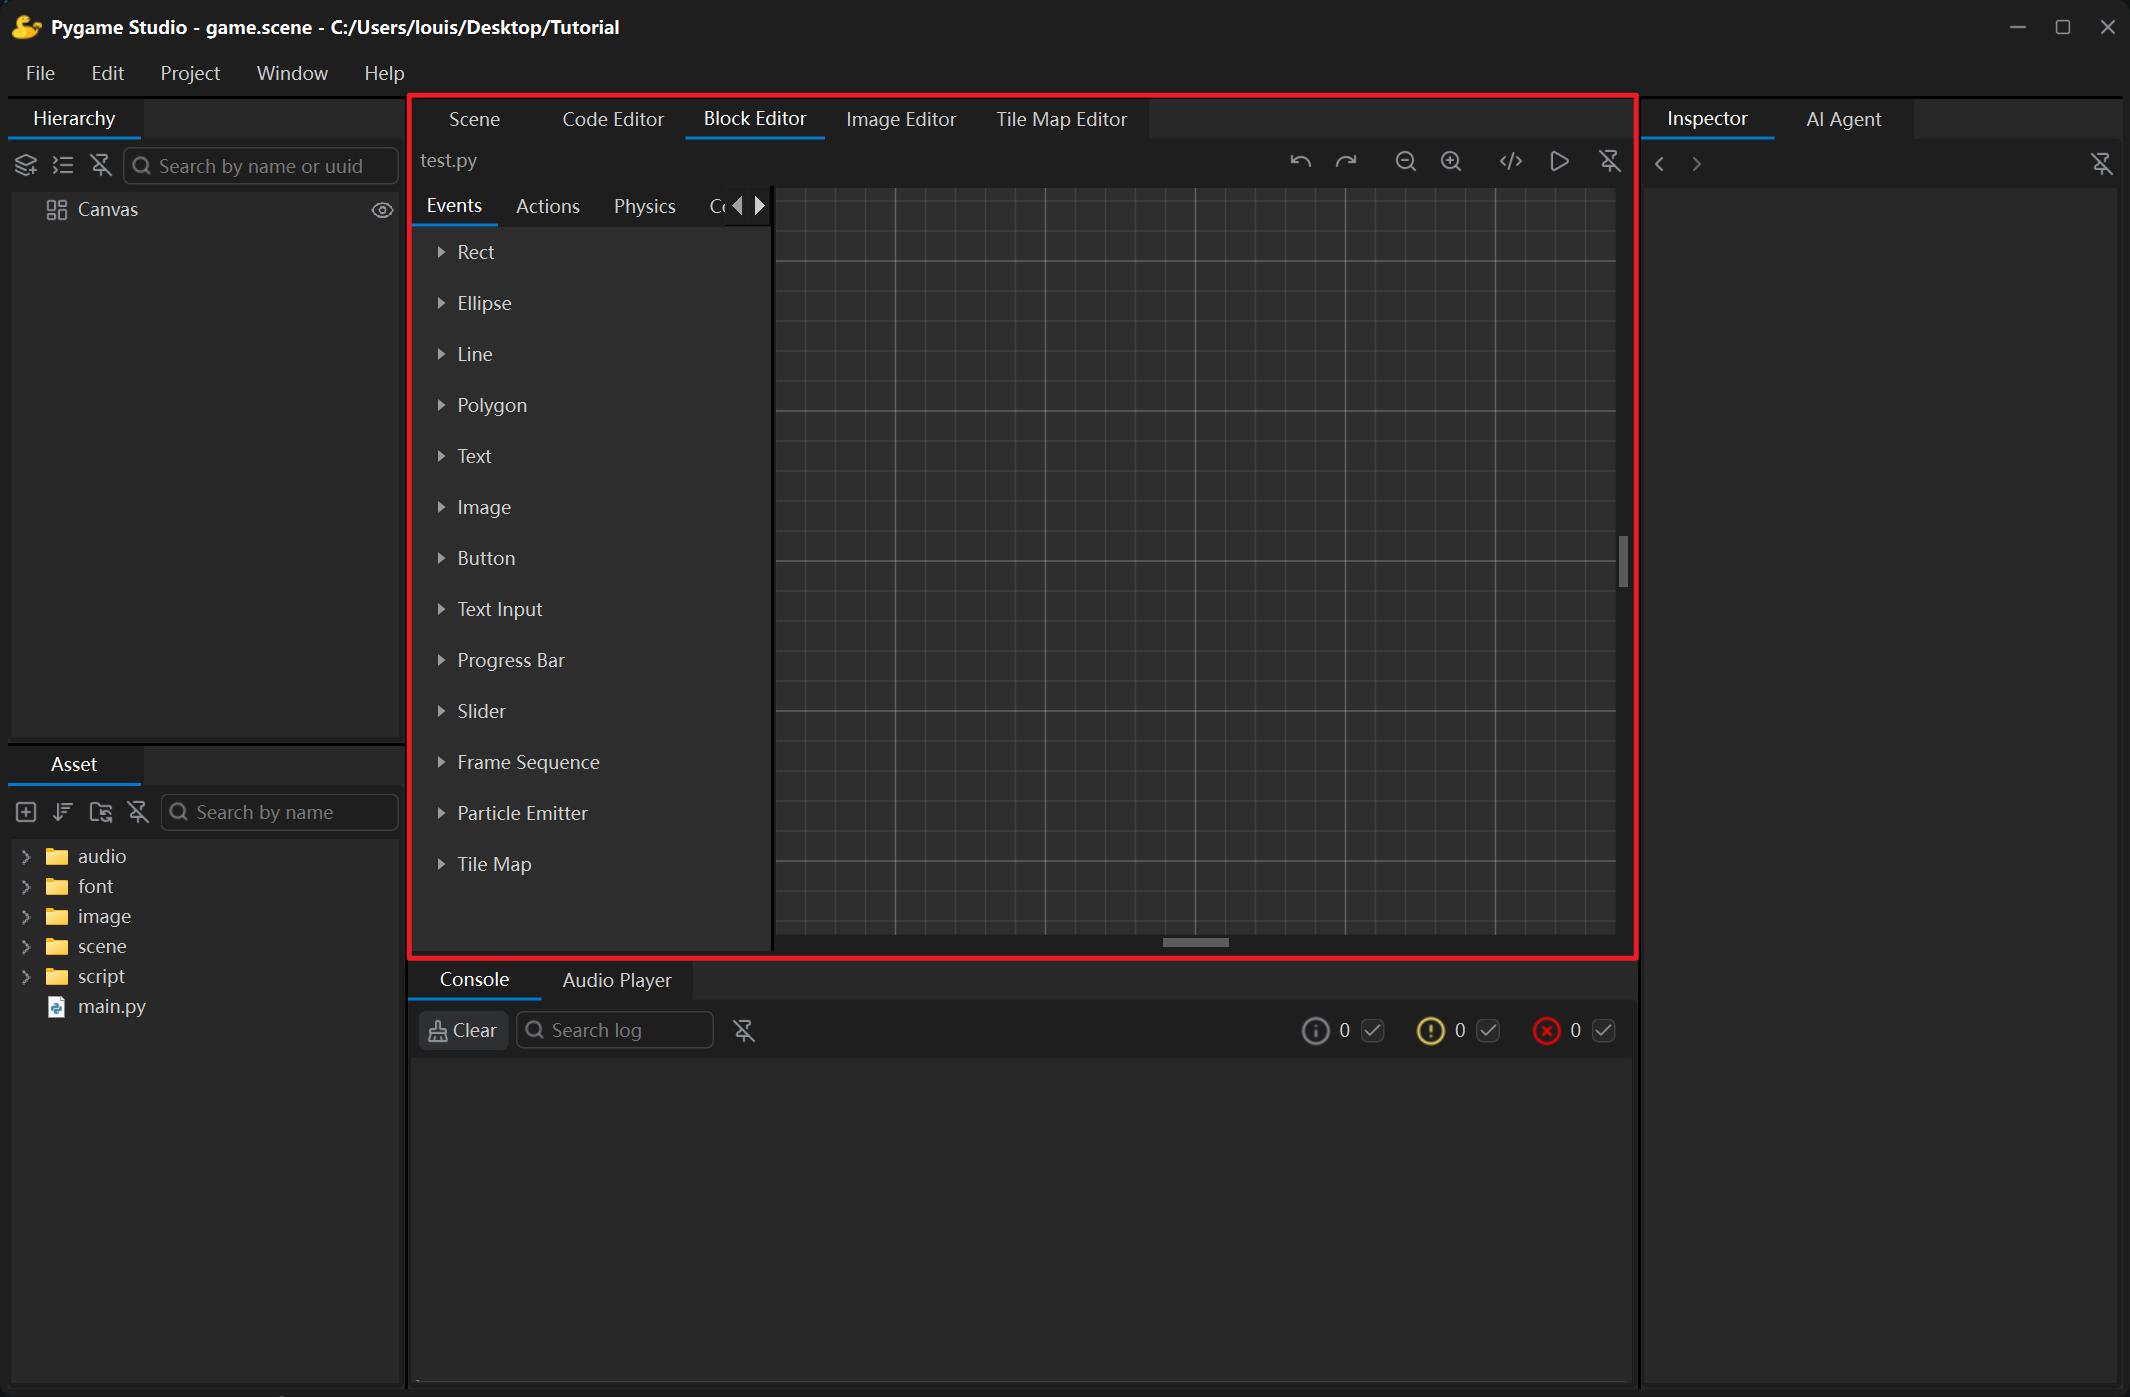Image resolution: width=2130 pixels, height=1397 pixels.
Task: Open the Image Editor tab
Action: pos(901,119)
